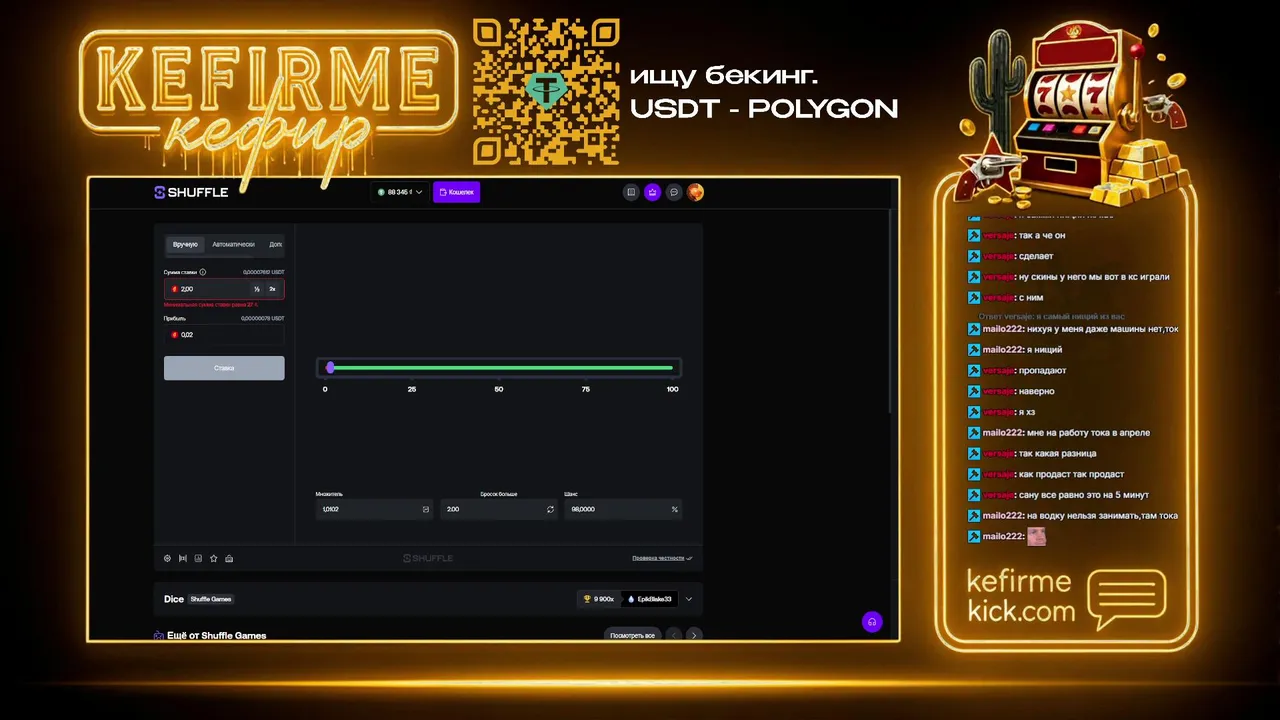Double the bet with the 2x button

tap(272, 289)
